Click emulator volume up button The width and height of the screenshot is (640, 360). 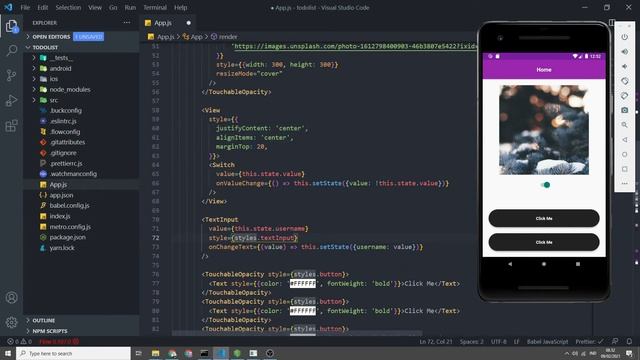624,52
